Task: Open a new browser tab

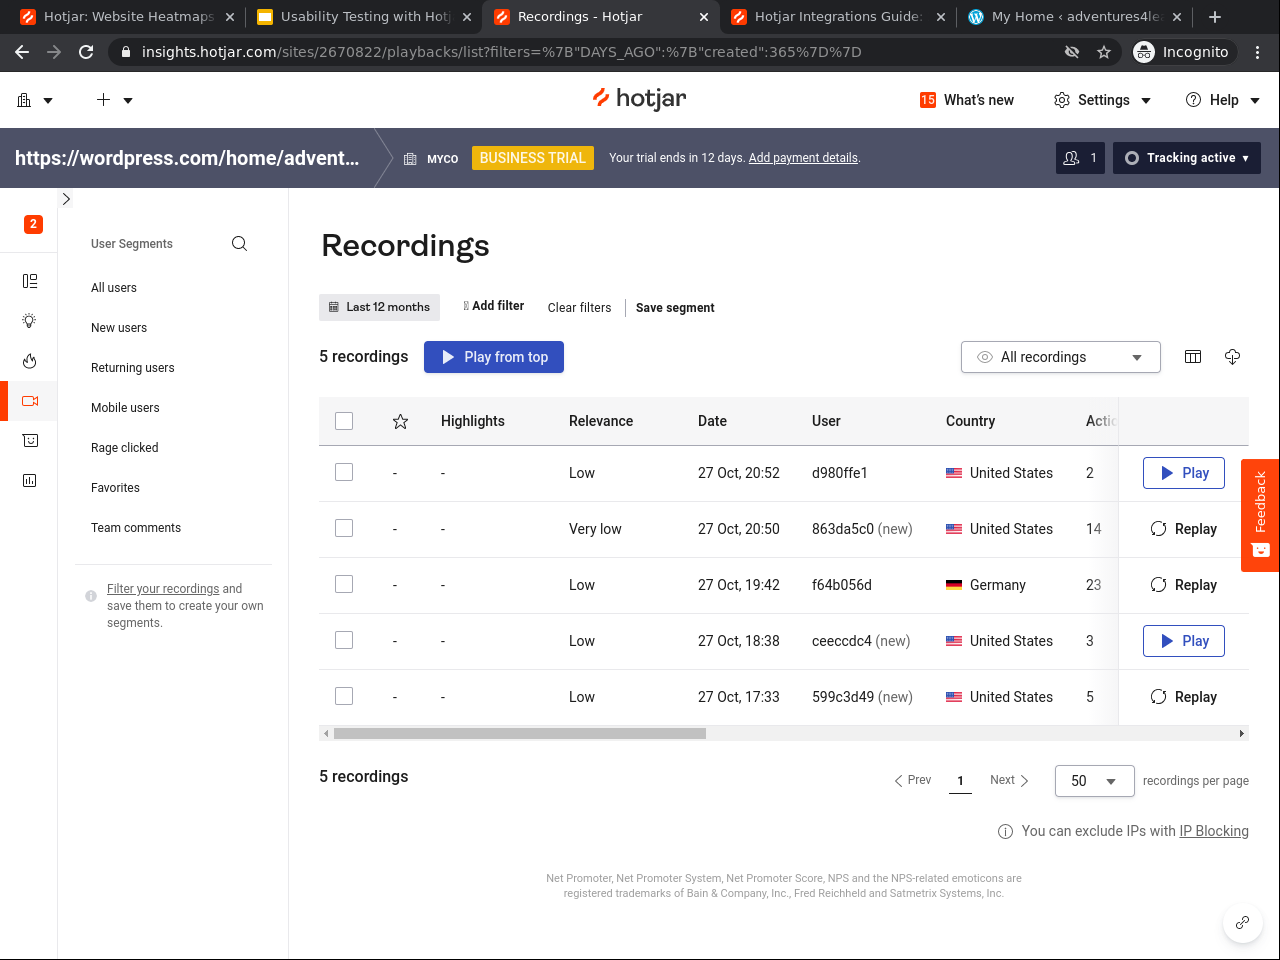Action: click(1215, 17)
